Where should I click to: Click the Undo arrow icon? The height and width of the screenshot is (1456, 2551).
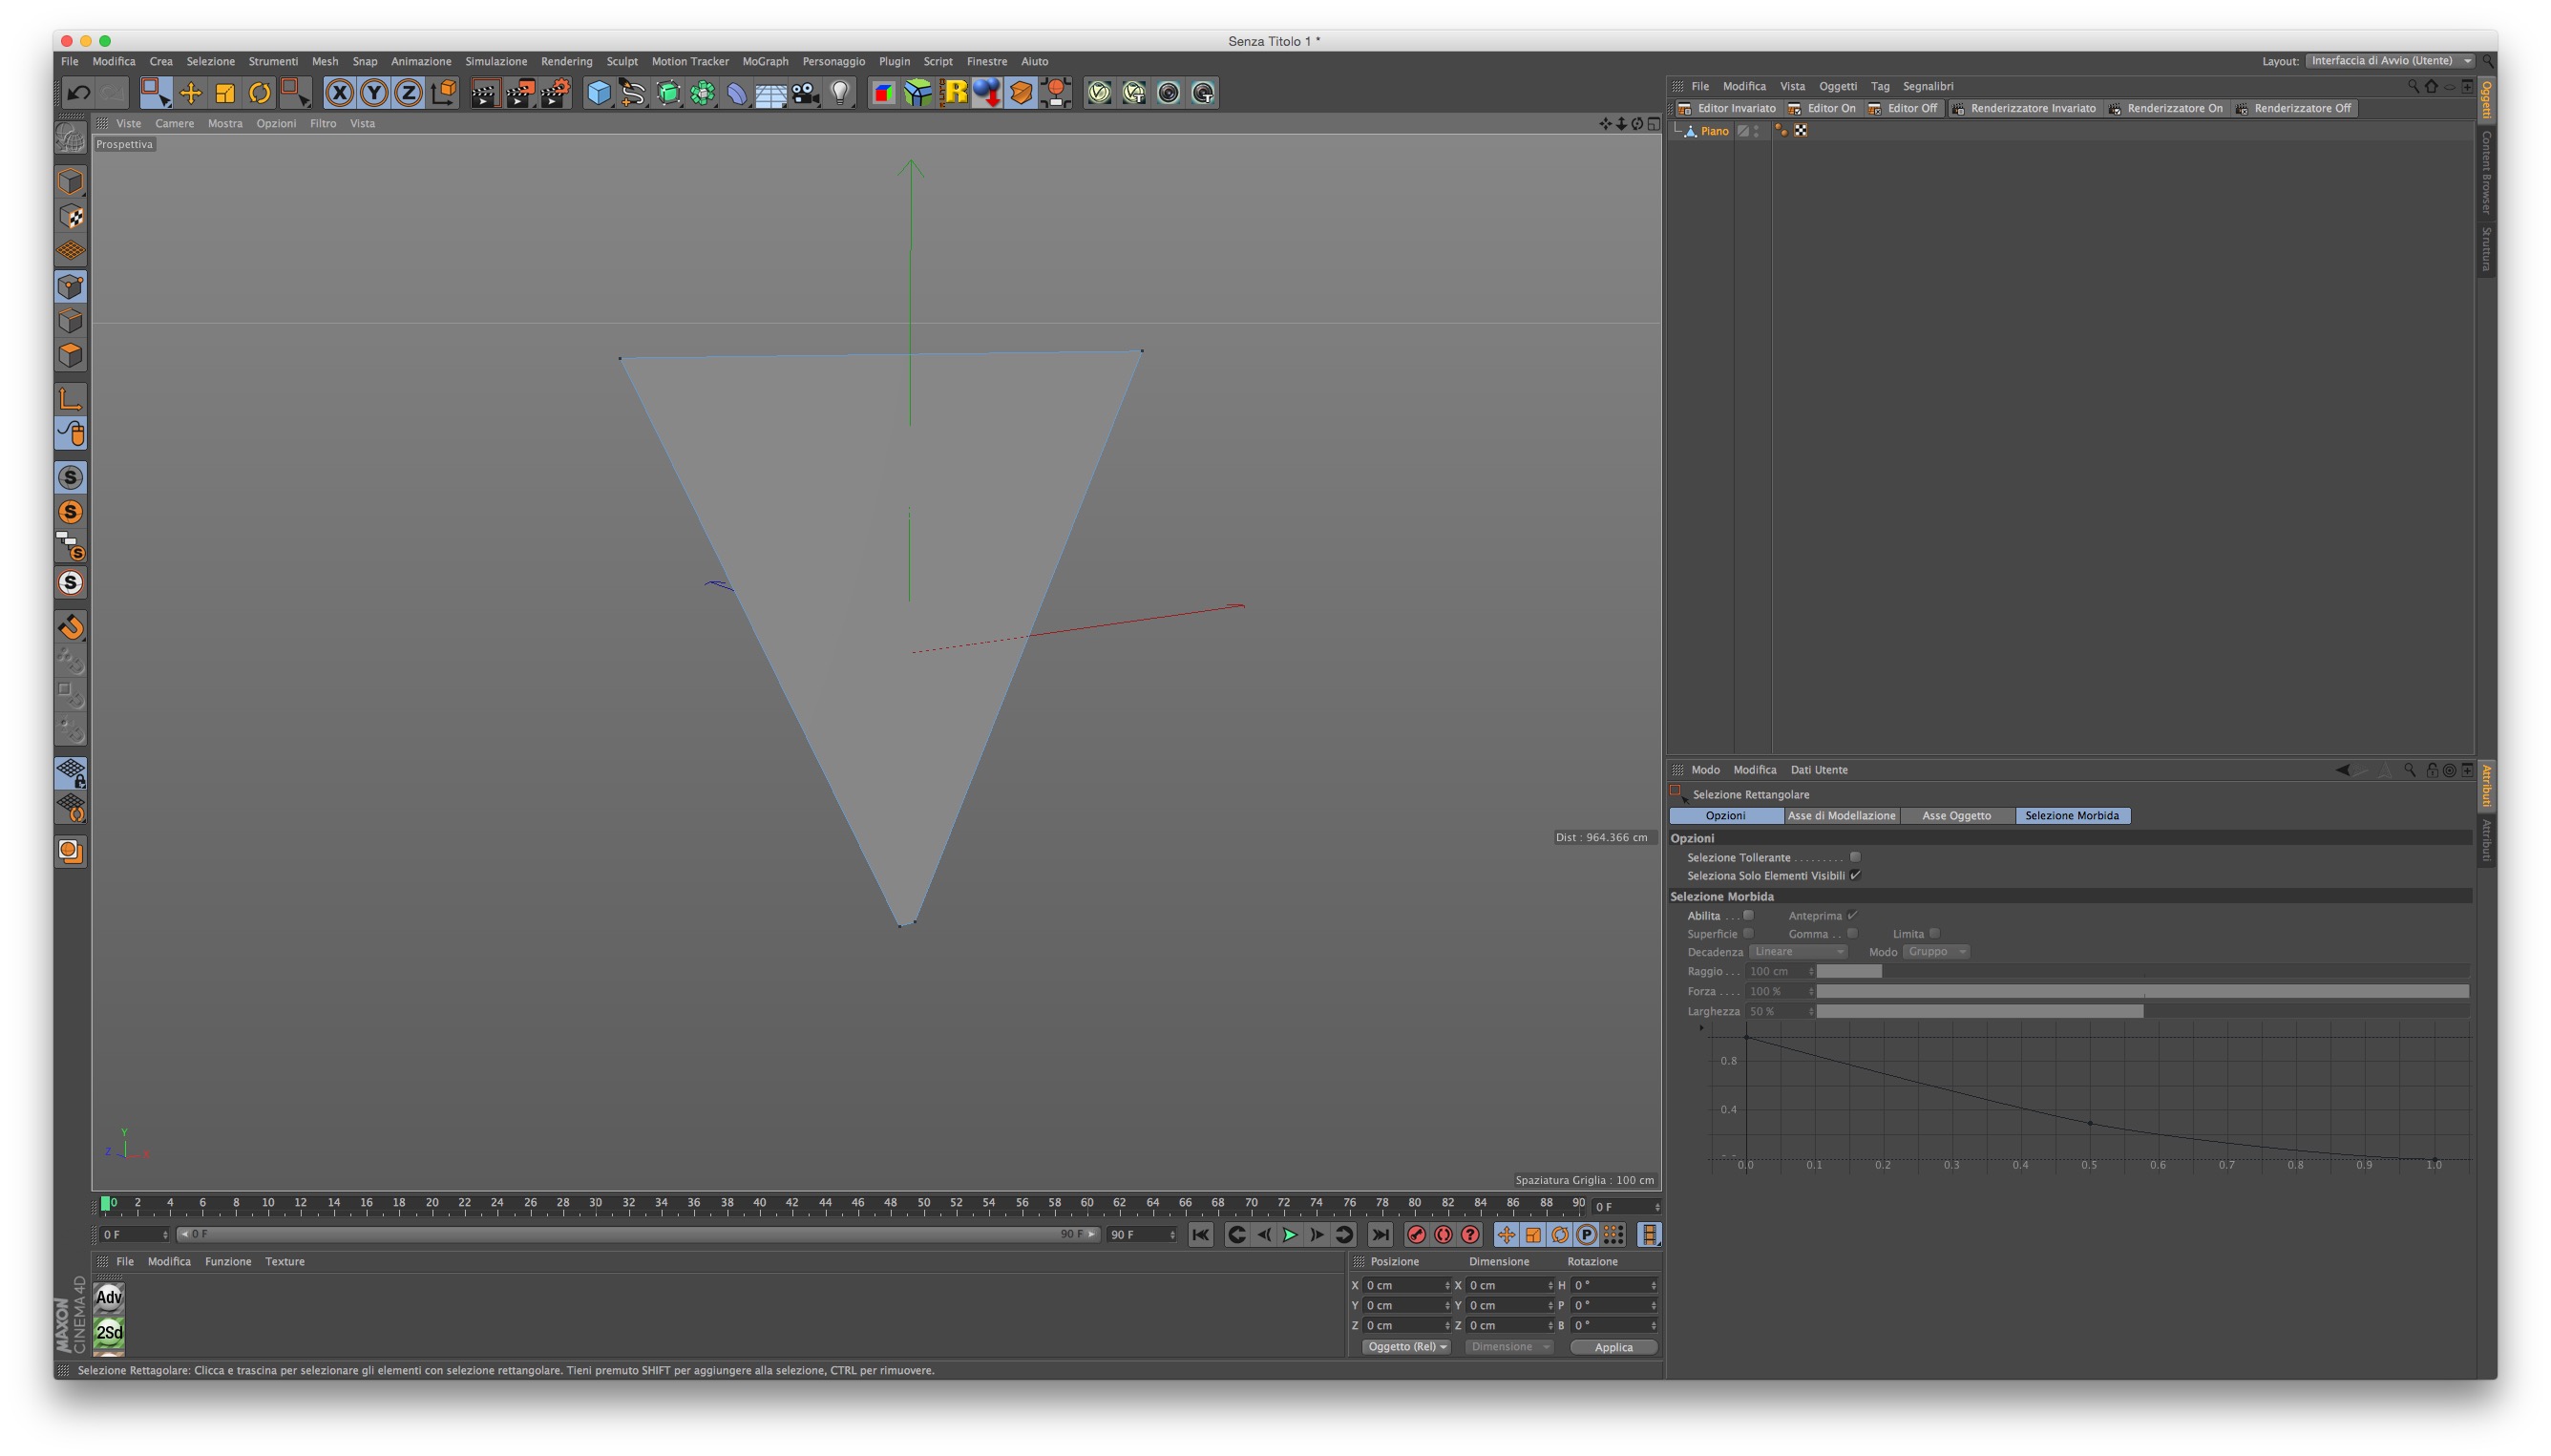(78, 93)
